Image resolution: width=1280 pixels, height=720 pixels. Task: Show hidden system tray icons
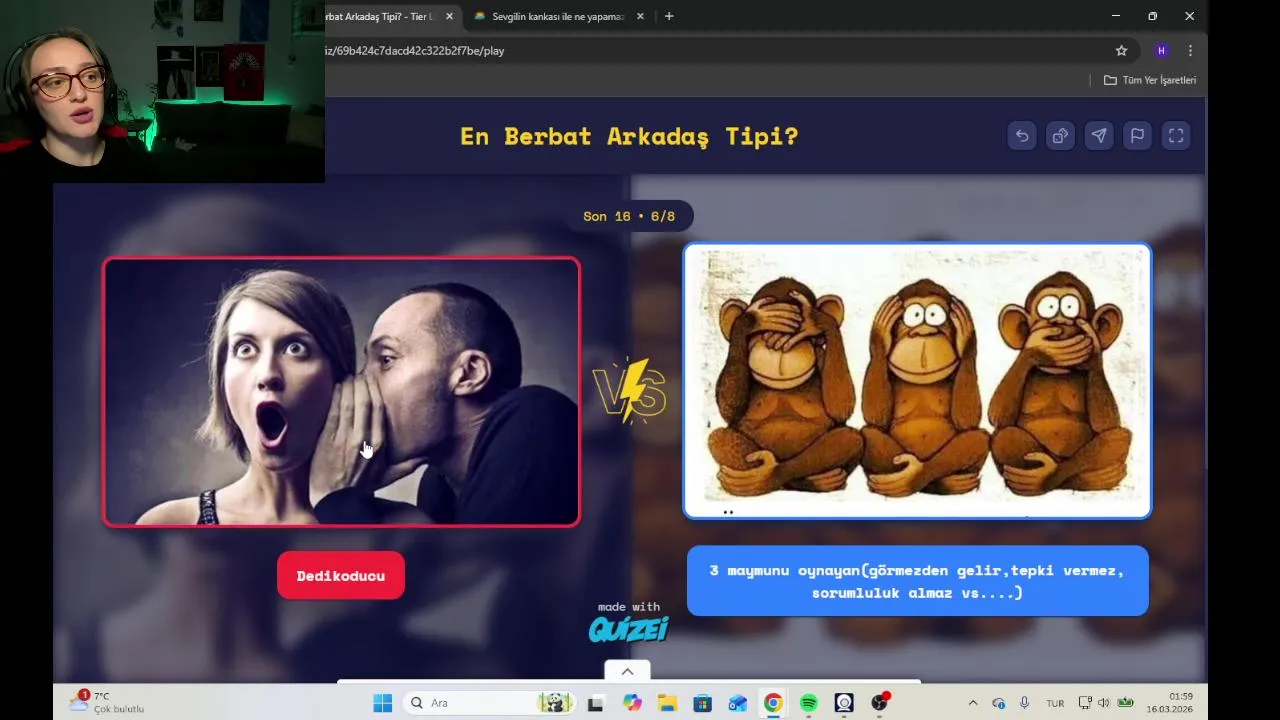pyautogui.click(x=973, y=703)
